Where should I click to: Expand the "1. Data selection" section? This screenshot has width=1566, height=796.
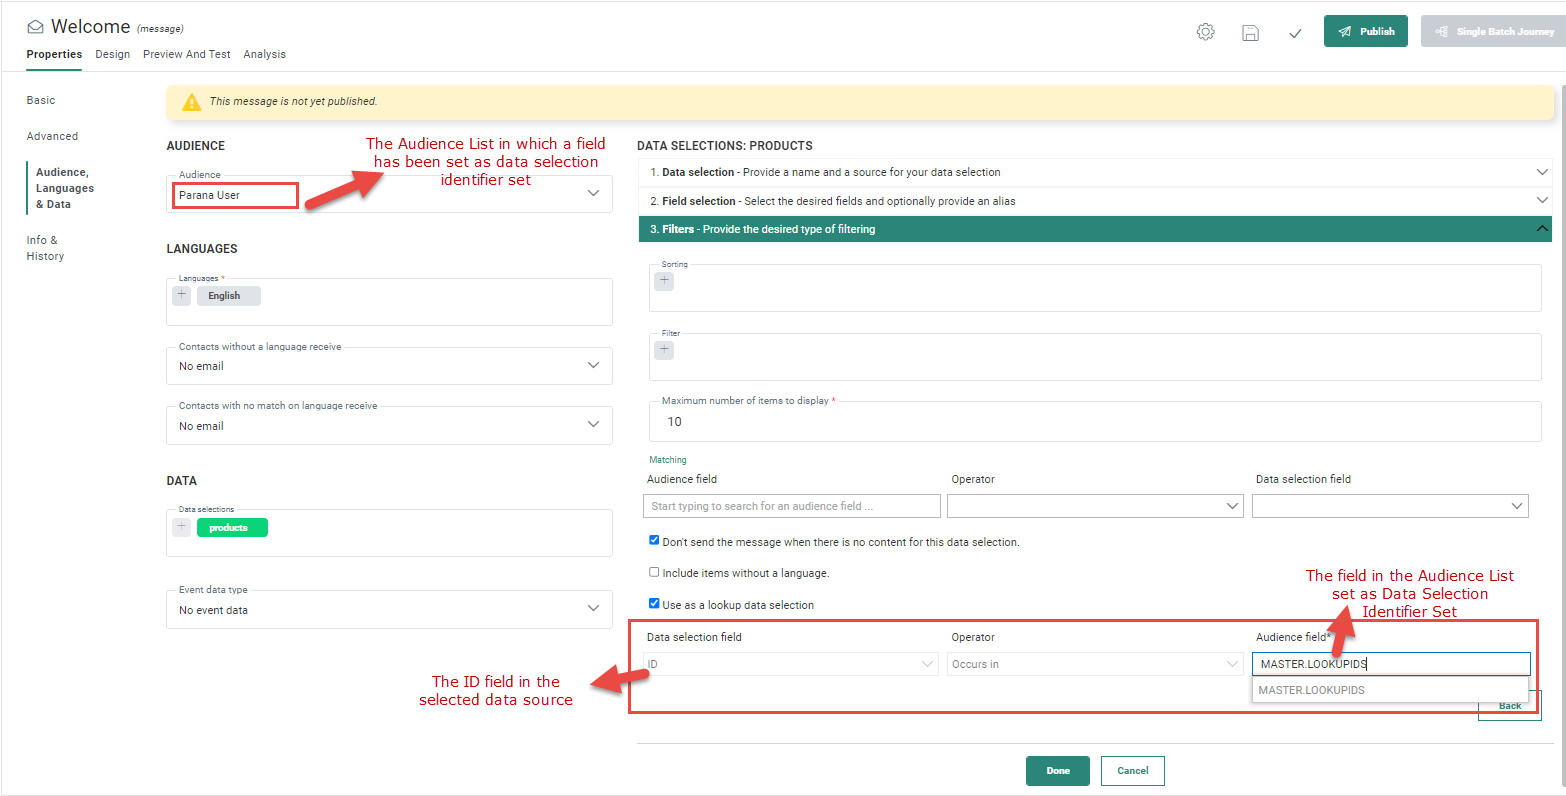pos(1094,172)
